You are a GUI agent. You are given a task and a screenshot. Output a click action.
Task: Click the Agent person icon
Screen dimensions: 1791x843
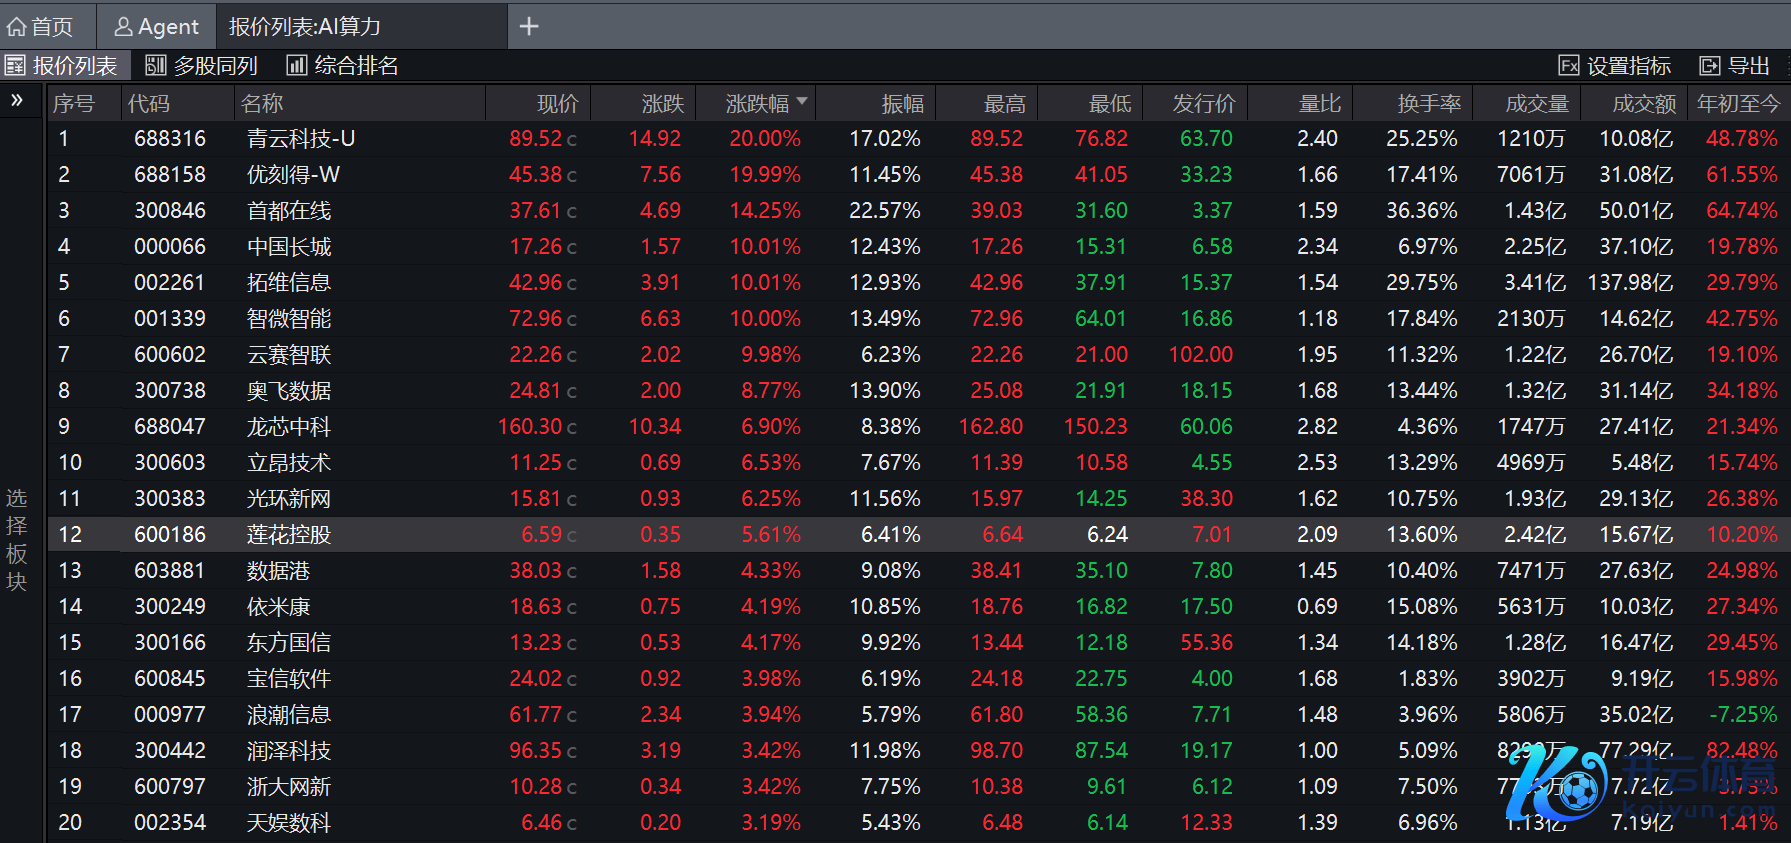pos(123,27)
